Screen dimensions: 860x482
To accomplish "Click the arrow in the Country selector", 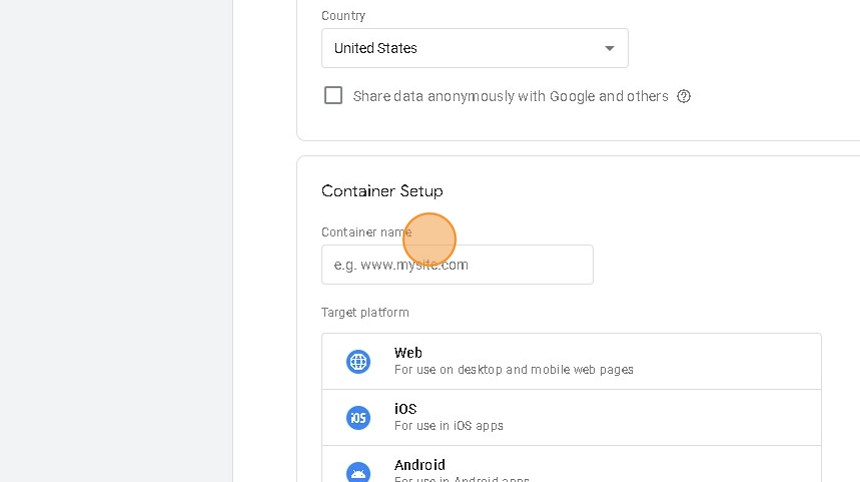I will (609, 48).
